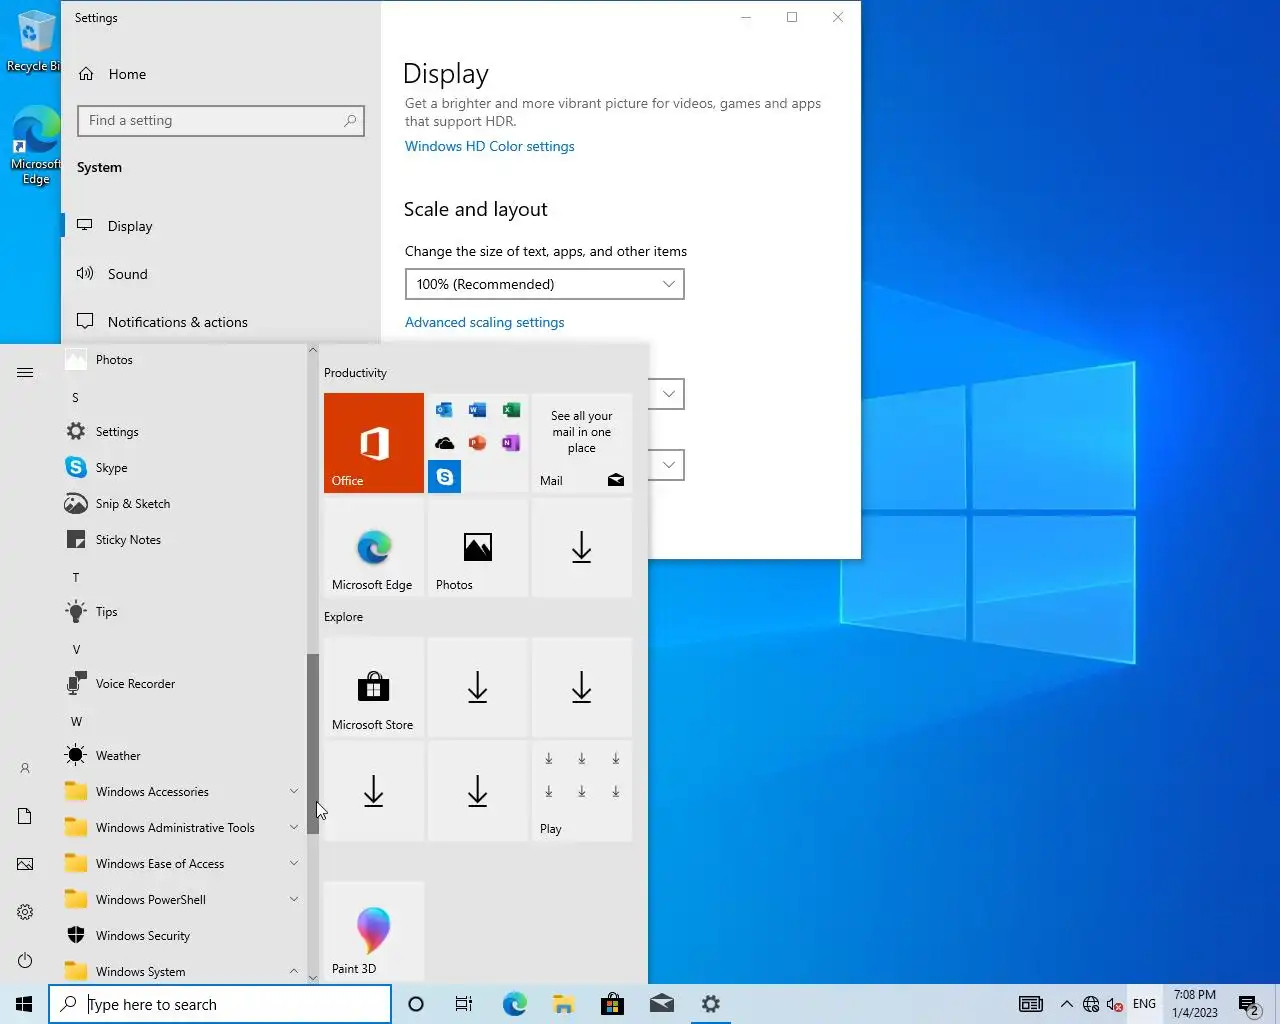Open the Skype small tile
The width and height of the screenshot is (1280, 1024).
(444, 477)
